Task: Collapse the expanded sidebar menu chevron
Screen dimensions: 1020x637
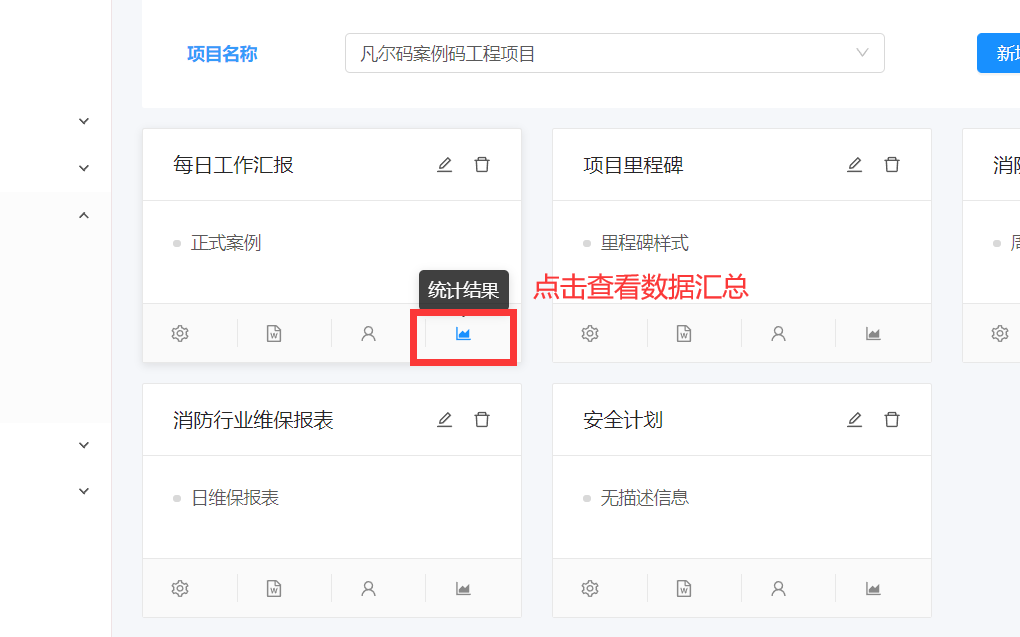Action: (84, 215)
